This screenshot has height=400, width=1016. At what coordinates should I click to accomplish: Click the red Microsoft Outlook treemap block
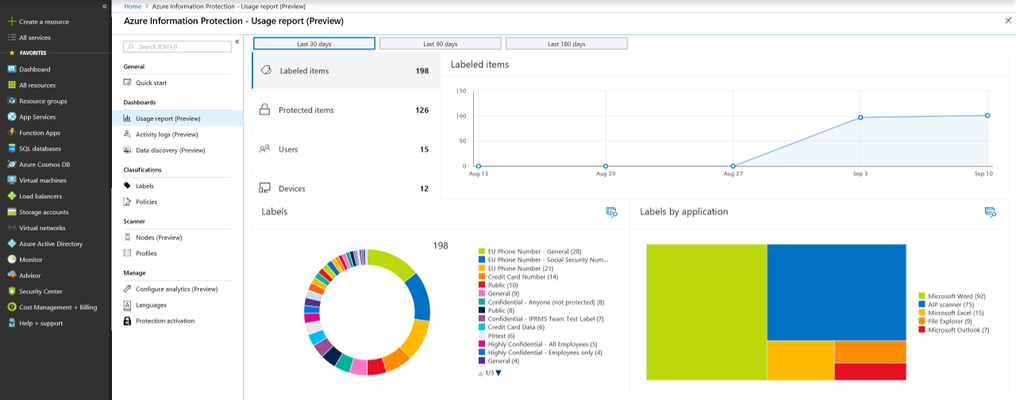(x=870, y=371)
